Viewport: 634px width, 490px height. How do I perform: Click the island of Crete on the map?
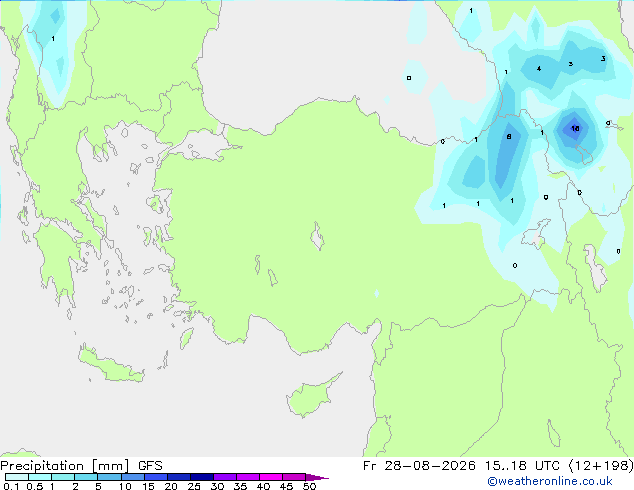coord(110,365)
